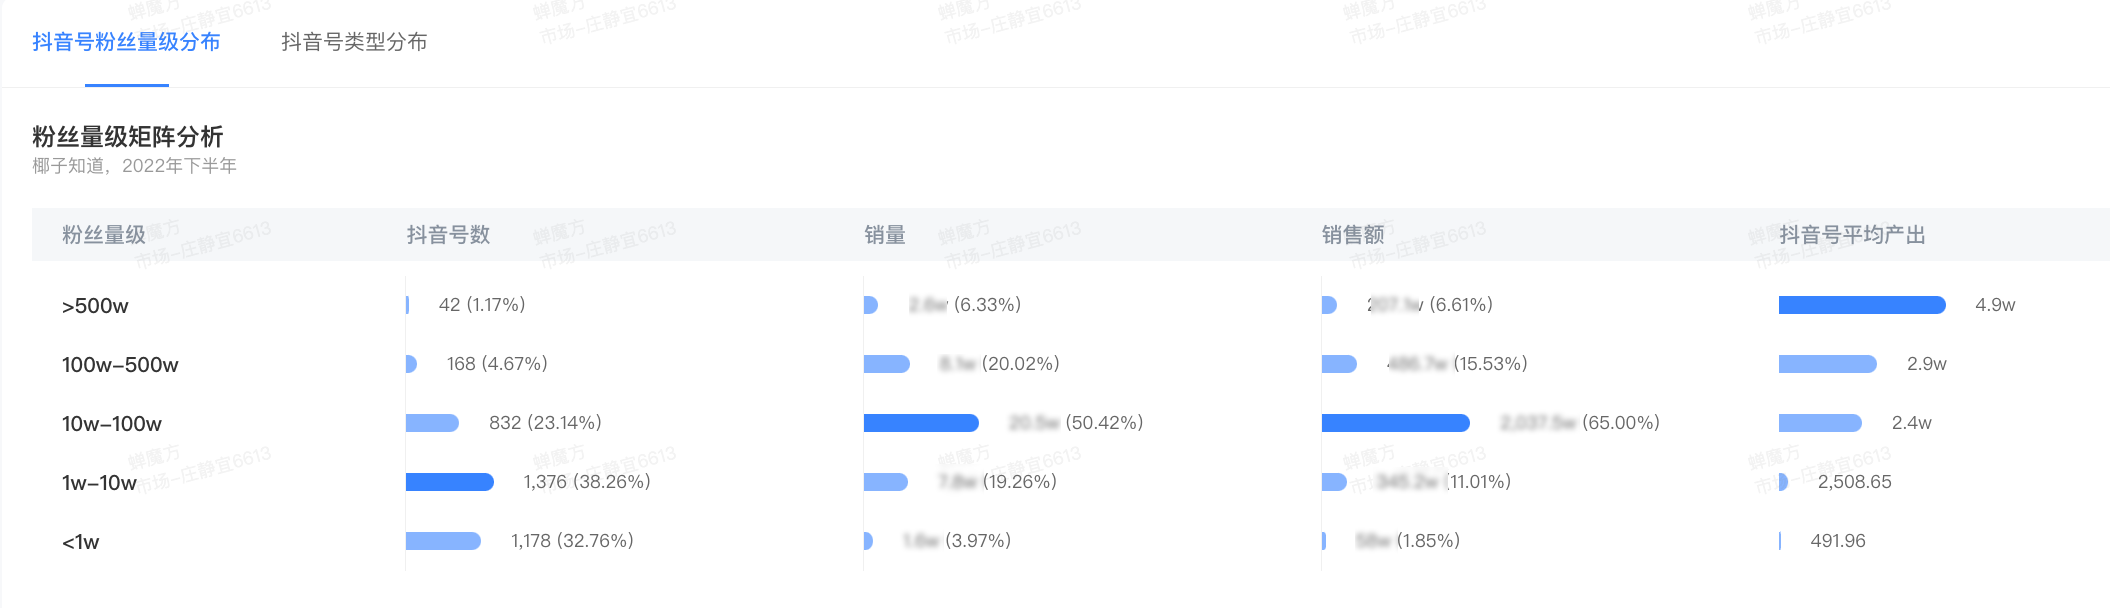This screenshot has width=2110, height=608.
Task: Click the 销售额 column header
Action: click(x=1353, y=235)
